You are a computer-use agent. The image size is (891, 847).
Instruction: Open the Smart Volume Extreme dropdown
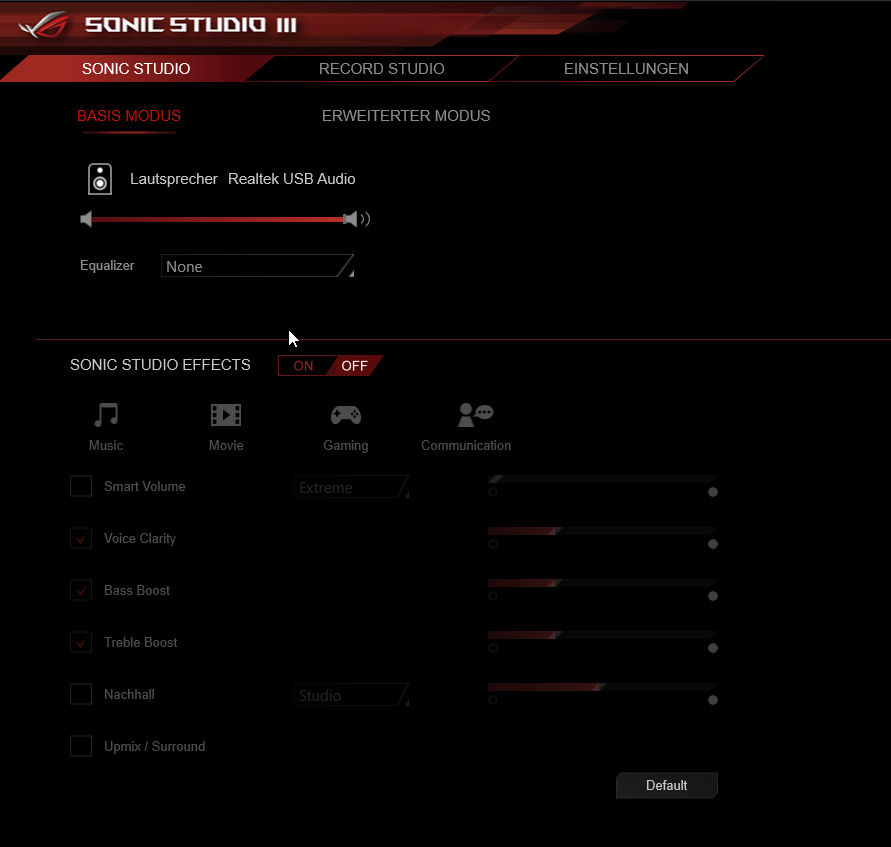tap(351, 487)
